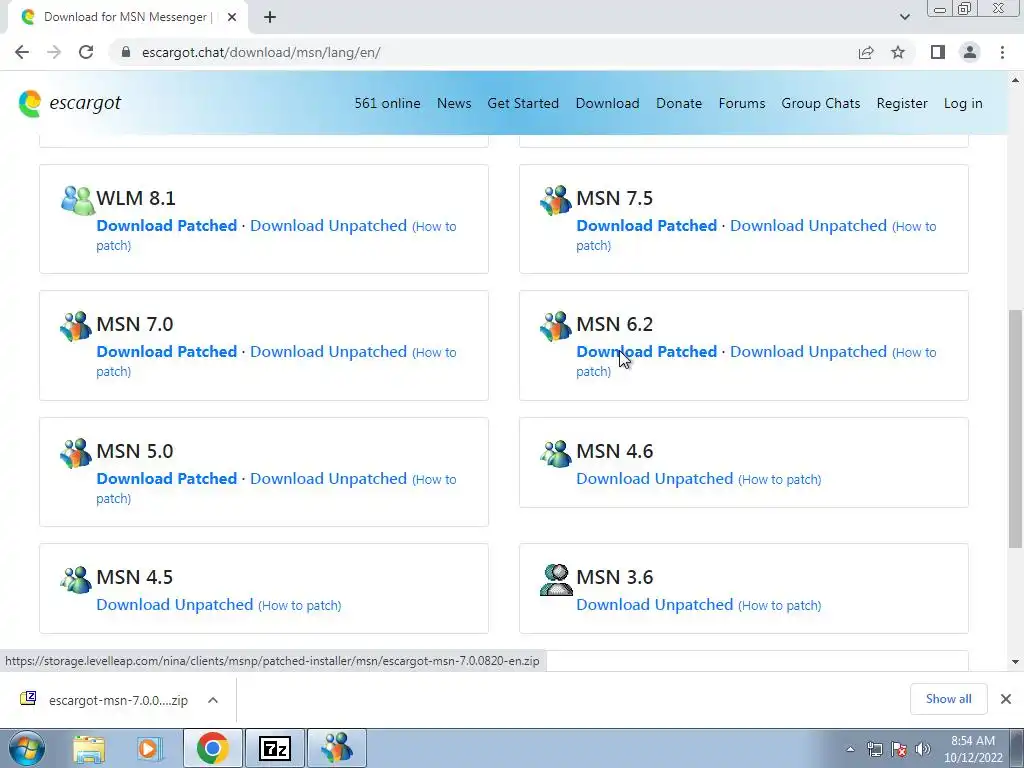1024x768 pixels.
Task: Go back with the browser back arrow
Action: coord(22,52)
